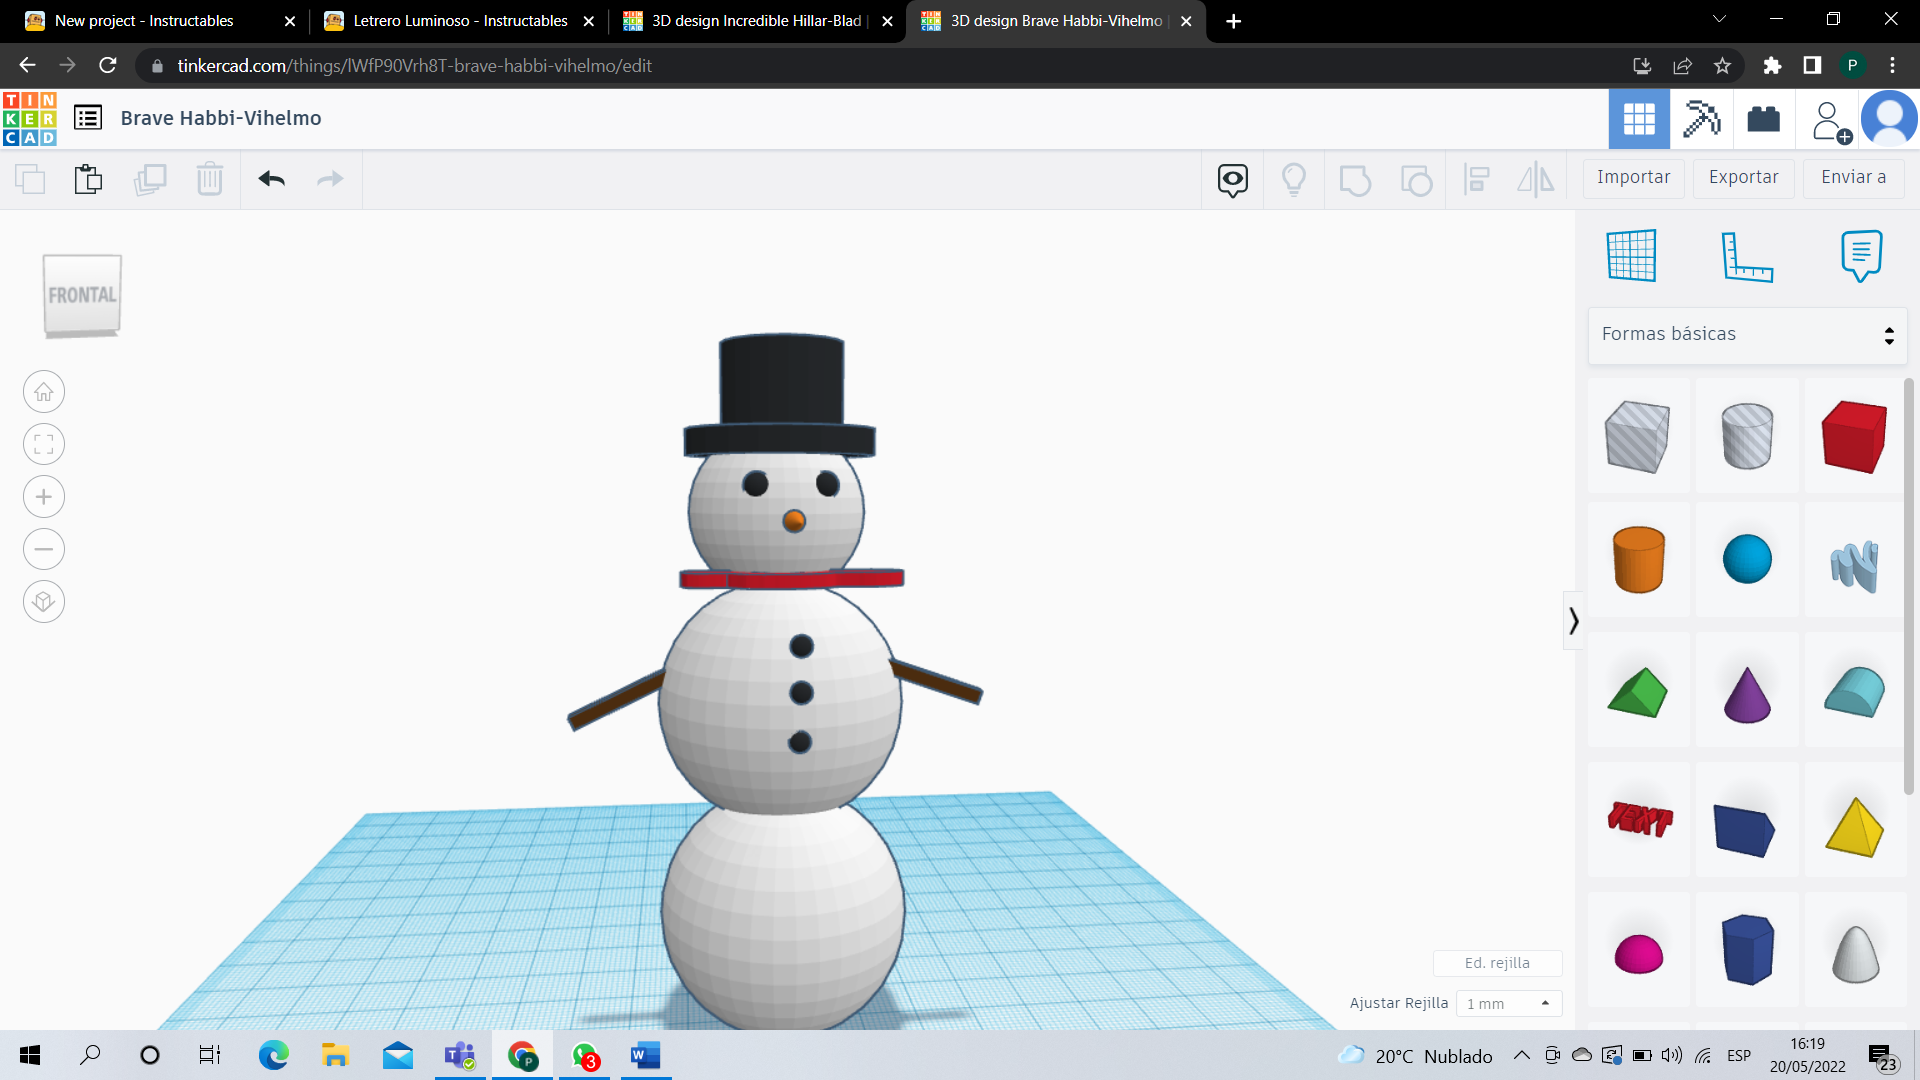Click the Ed. rejilla button
The image size is (1920, 1080).
[1496, 963]
